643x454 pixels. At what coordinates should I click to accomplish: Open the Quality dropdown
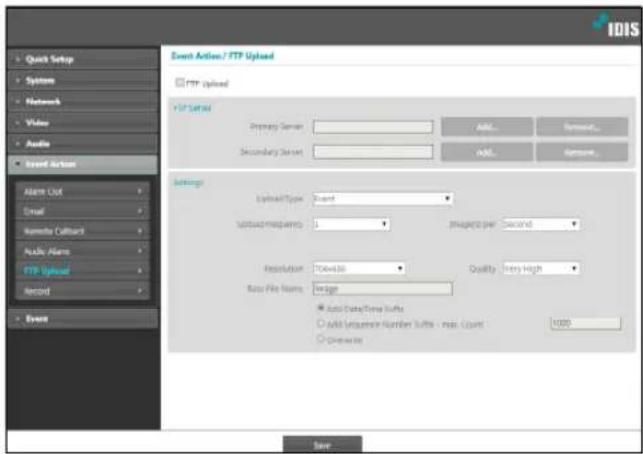[541, 269]
